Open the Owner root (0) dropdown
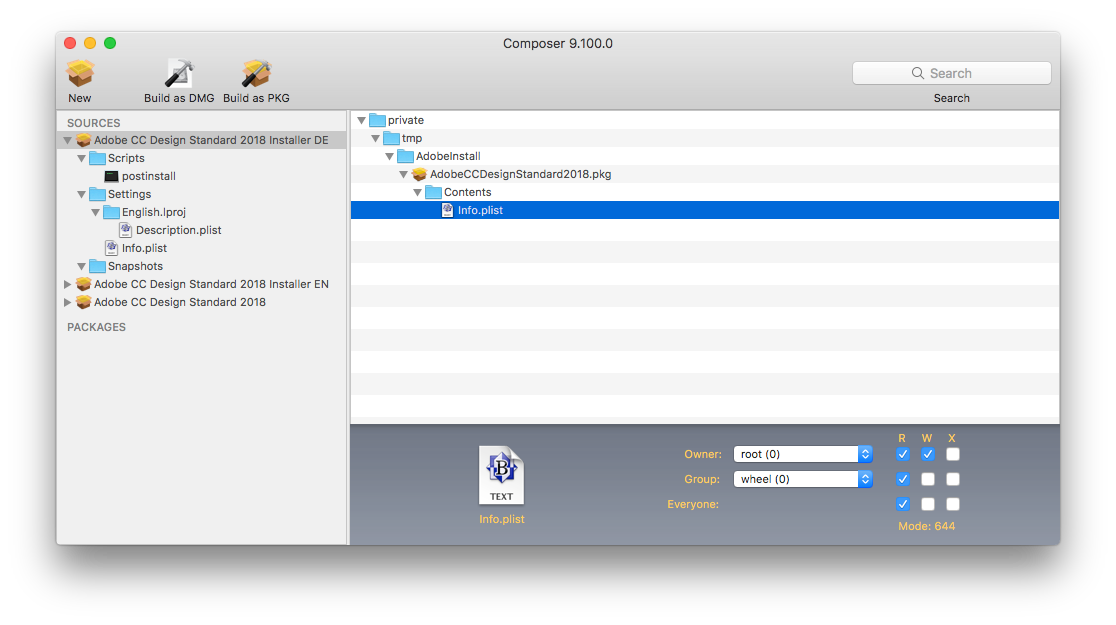 click(803, 454)
